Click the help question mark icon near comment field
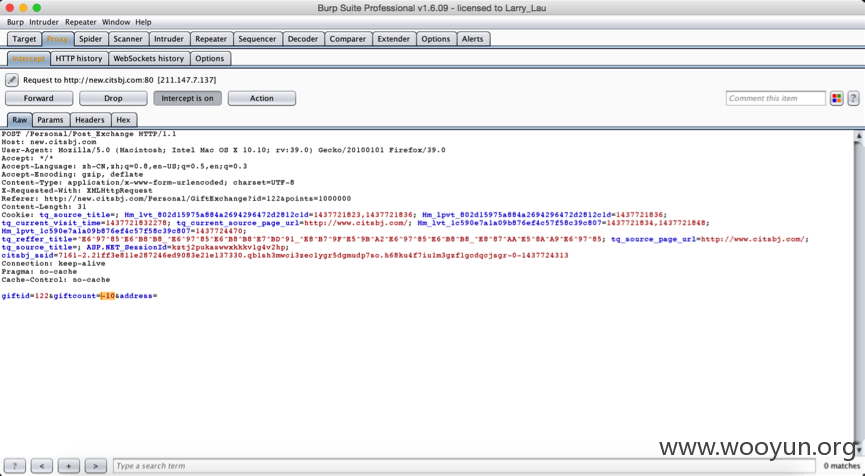 coord(853,98)
